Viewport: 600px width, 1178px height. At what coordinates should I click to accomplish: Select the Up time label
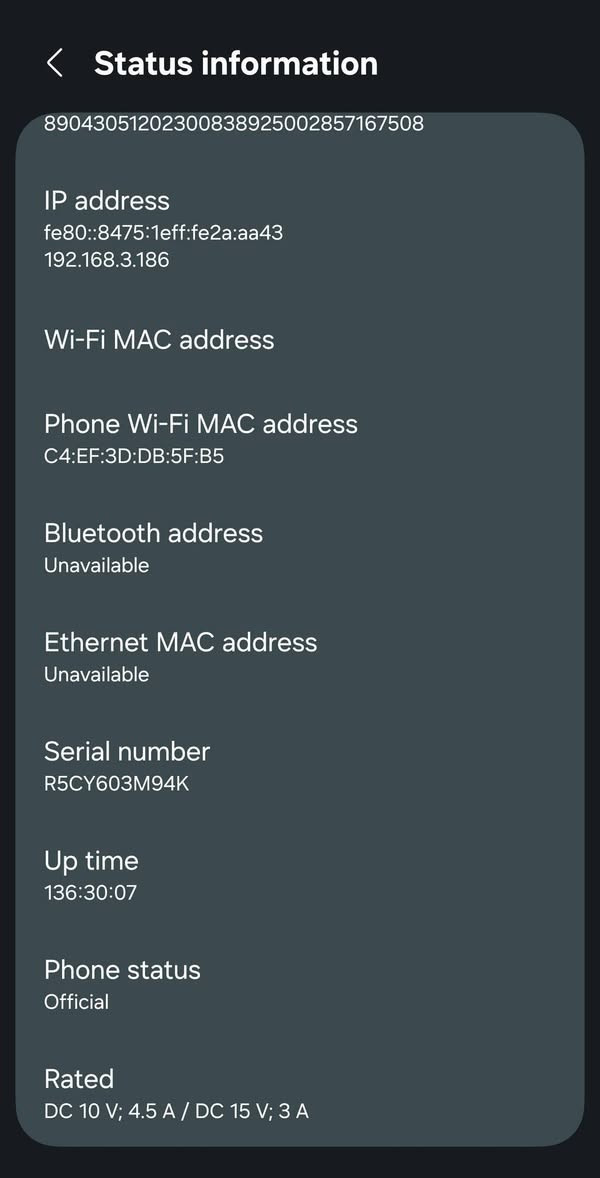(91, 860)
